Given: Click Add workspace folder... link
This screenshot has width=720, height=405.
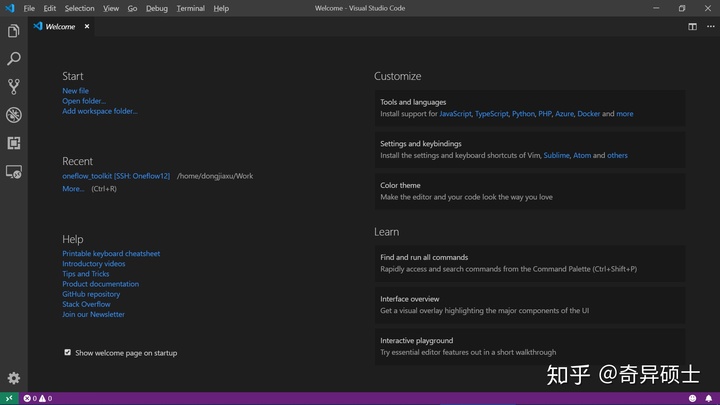Looking at the screenshot, I should 100,111.
